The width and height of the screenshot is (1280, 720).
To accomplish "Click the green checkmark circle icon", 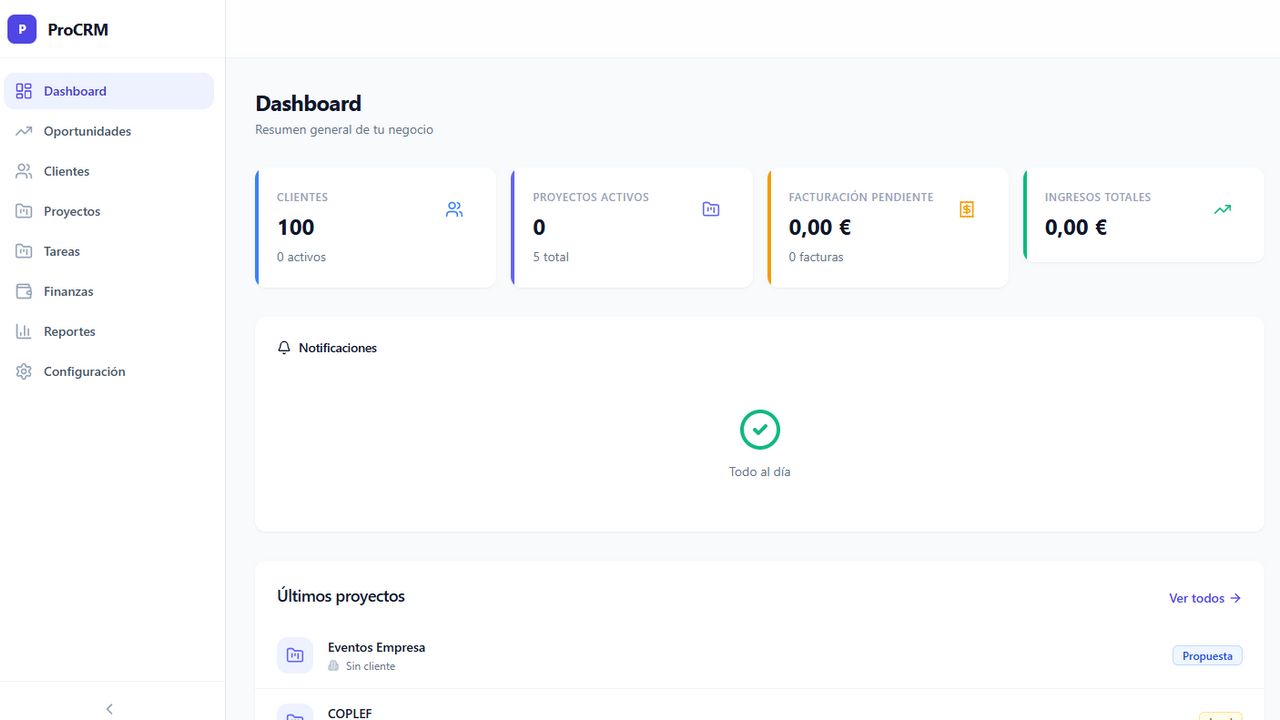I will coord(760,429).
